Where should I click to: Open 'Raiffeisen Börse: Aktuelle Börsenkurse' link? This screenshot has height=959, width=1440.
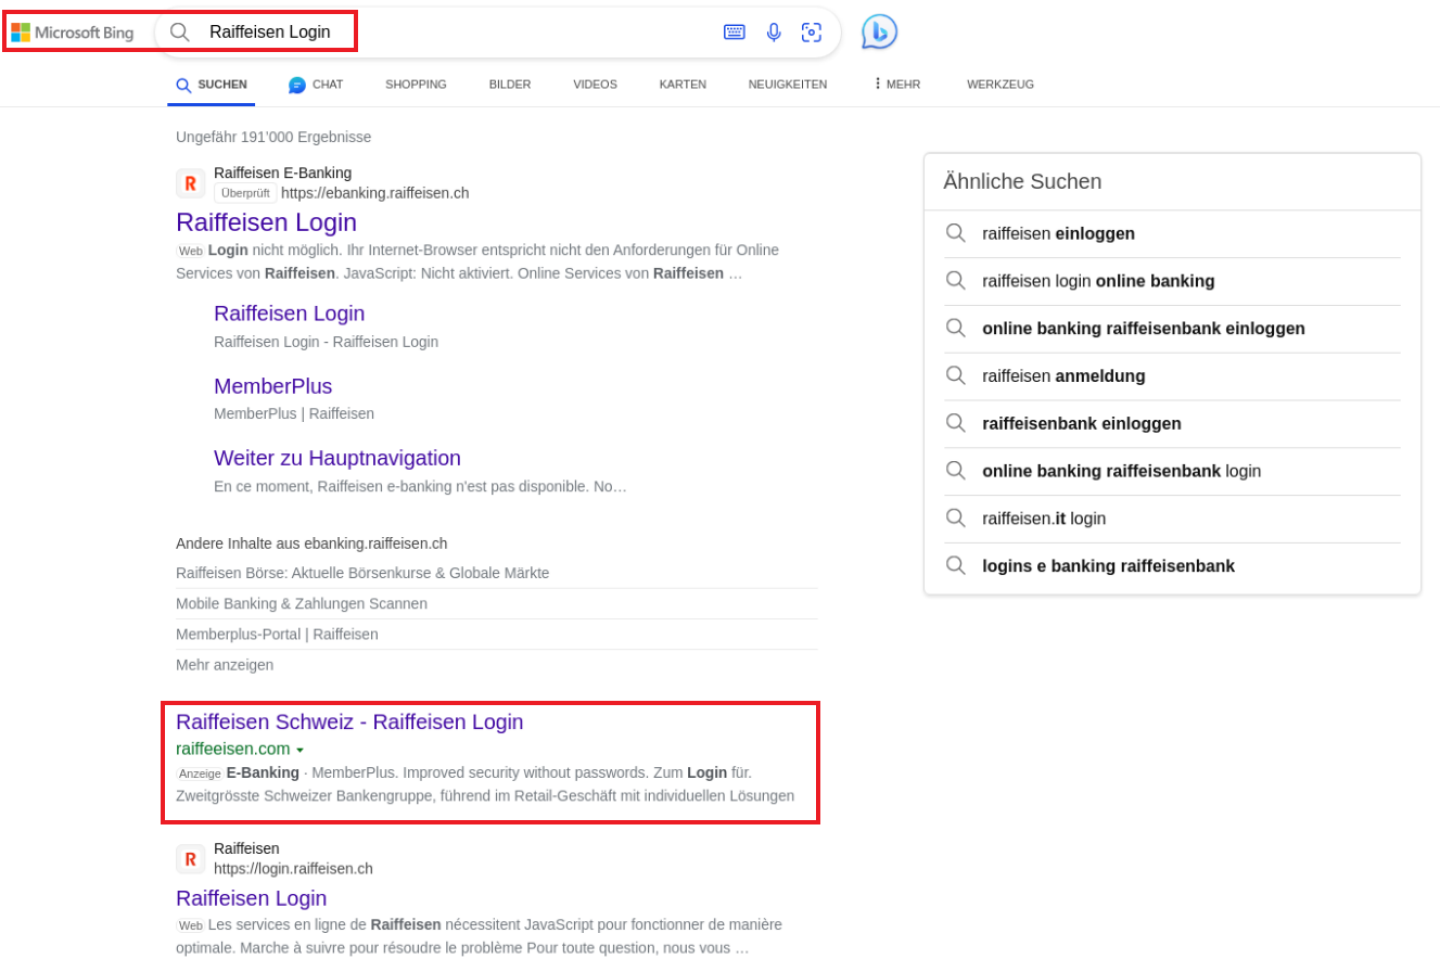click(362, 573)
